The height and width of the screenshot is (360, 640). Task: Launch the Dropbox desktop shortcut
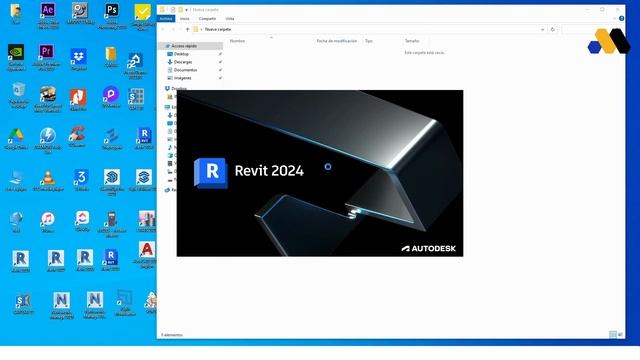[x=78, y=56]
